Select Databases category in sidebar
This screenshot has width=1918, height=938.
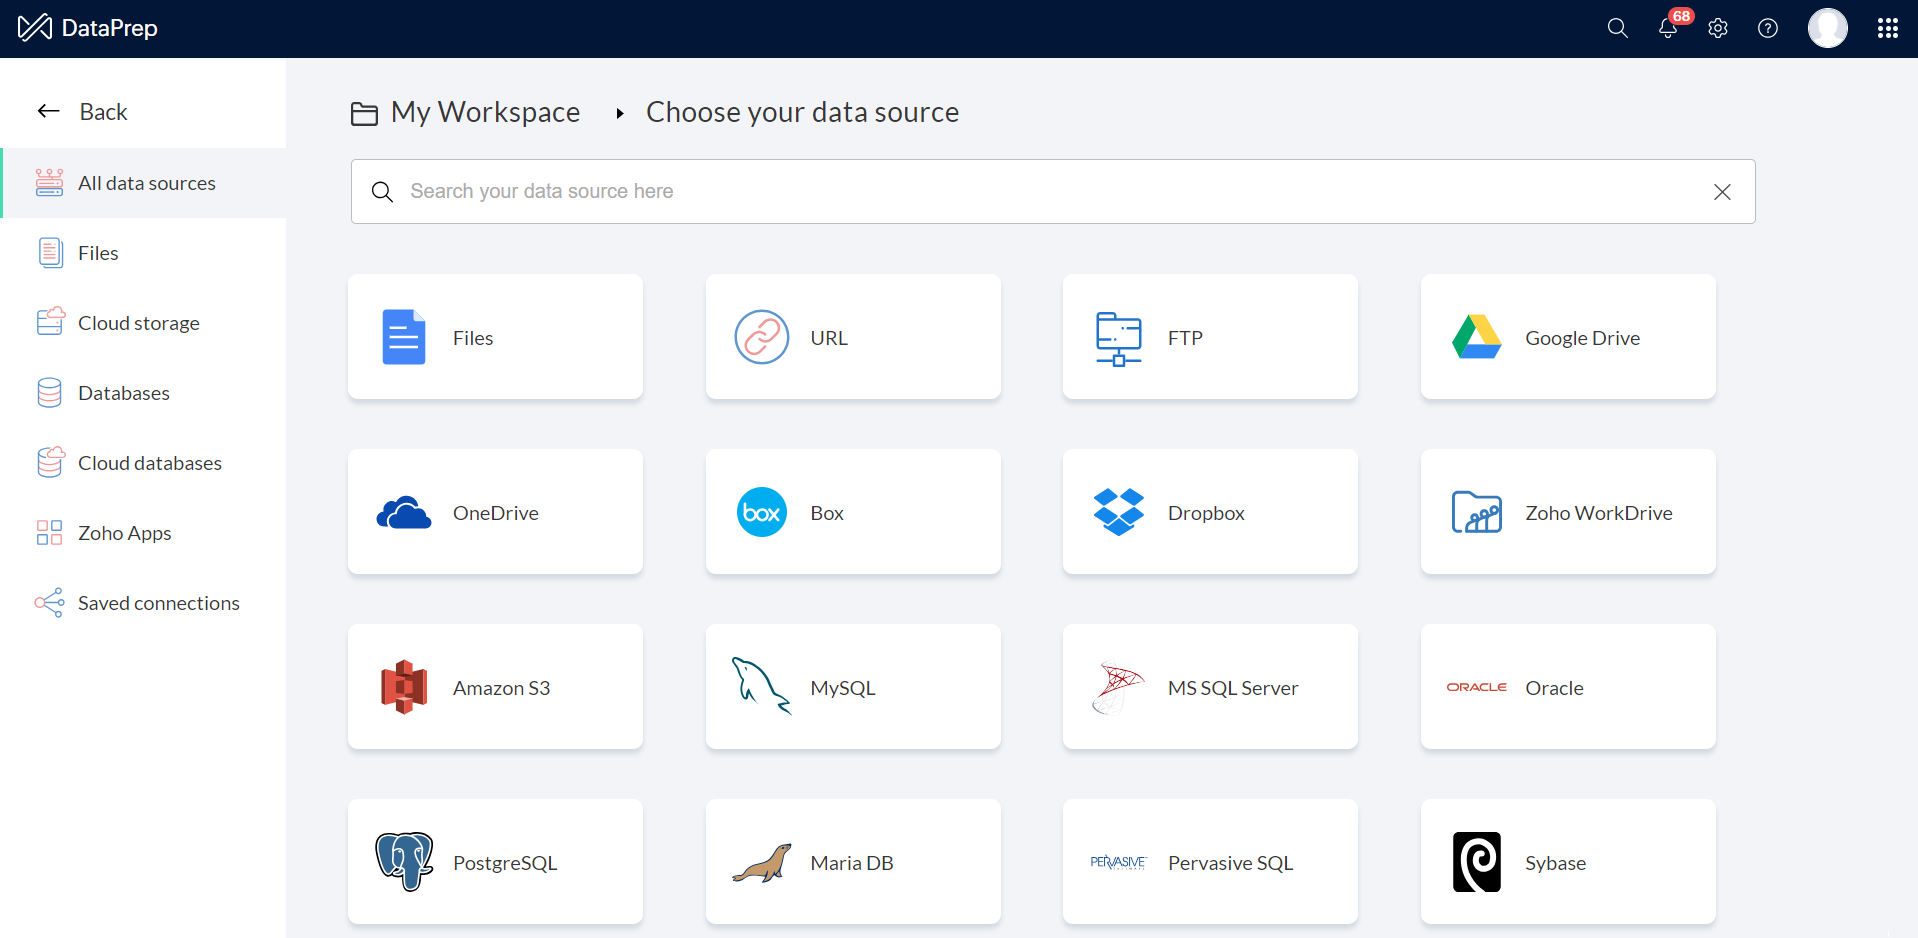pos(144,393)
